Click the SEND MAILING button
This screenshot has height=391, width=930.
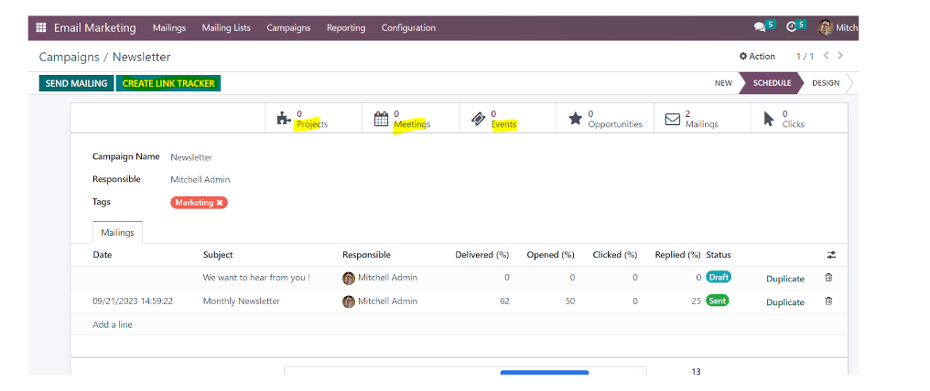(x=77, y=83)
